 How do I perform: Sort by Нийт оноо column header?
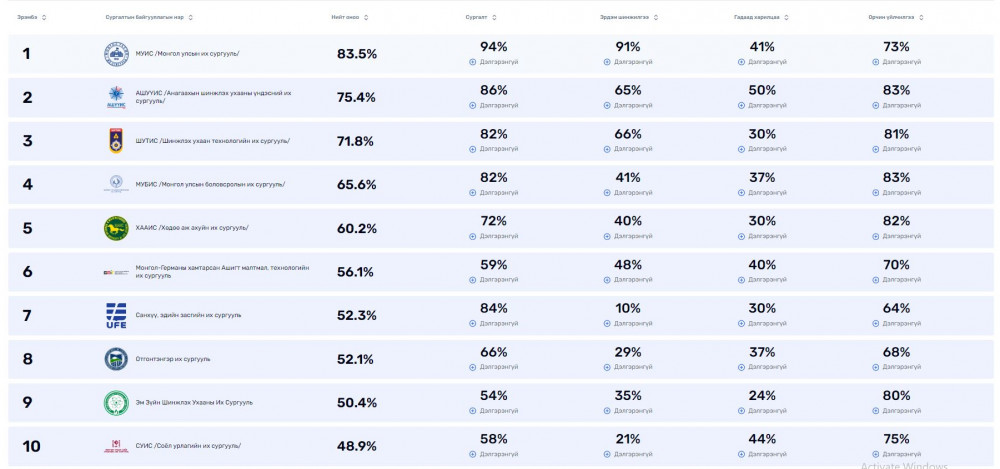[x=349, y=17]
